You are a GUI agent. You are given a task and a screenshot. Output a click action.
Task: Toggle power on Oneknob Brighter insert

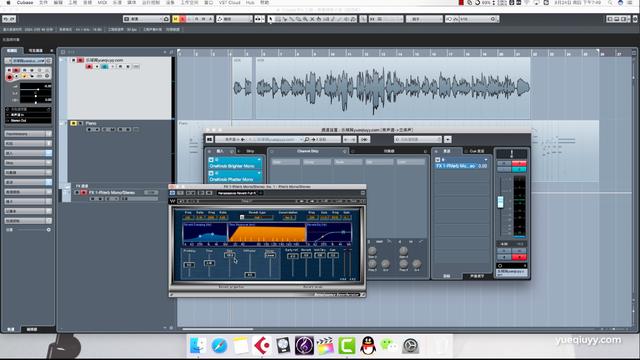point(211,160)
